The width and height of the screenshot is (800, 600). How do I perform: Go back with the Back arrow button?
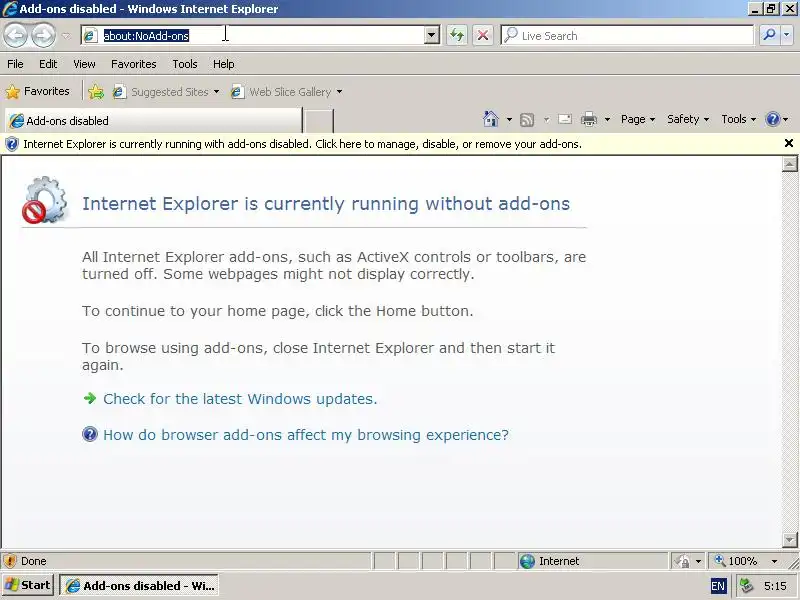click(x=16, y=35)
